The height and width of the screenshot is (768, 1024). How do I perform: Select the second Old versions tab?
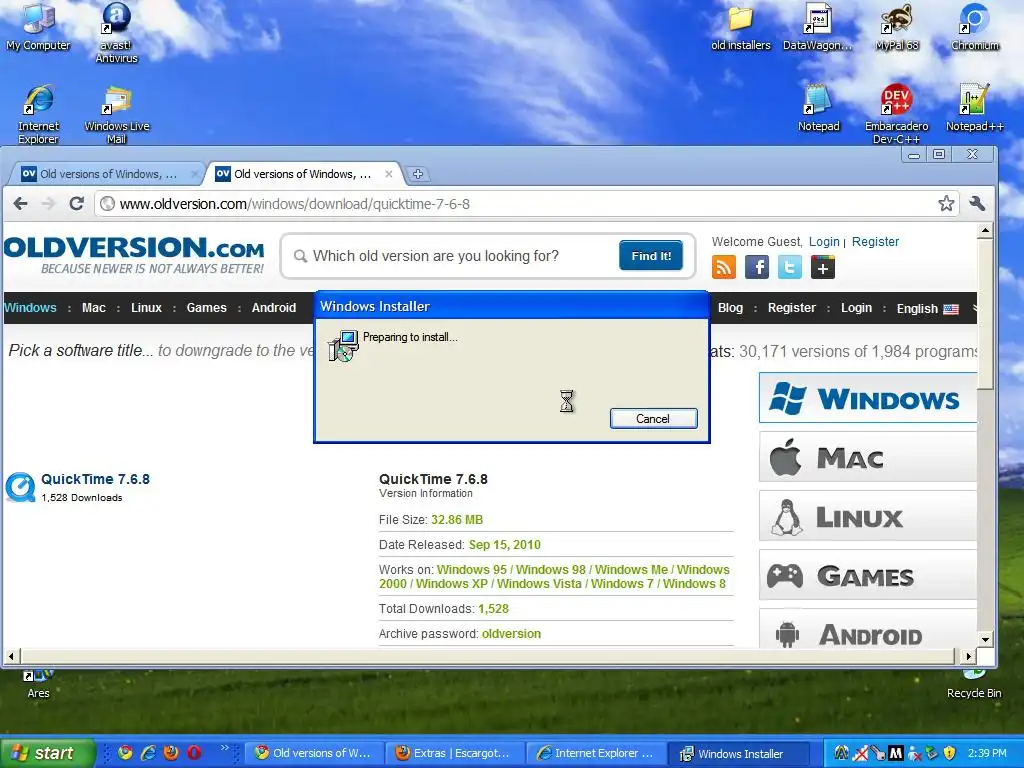(x=302, y=174)
